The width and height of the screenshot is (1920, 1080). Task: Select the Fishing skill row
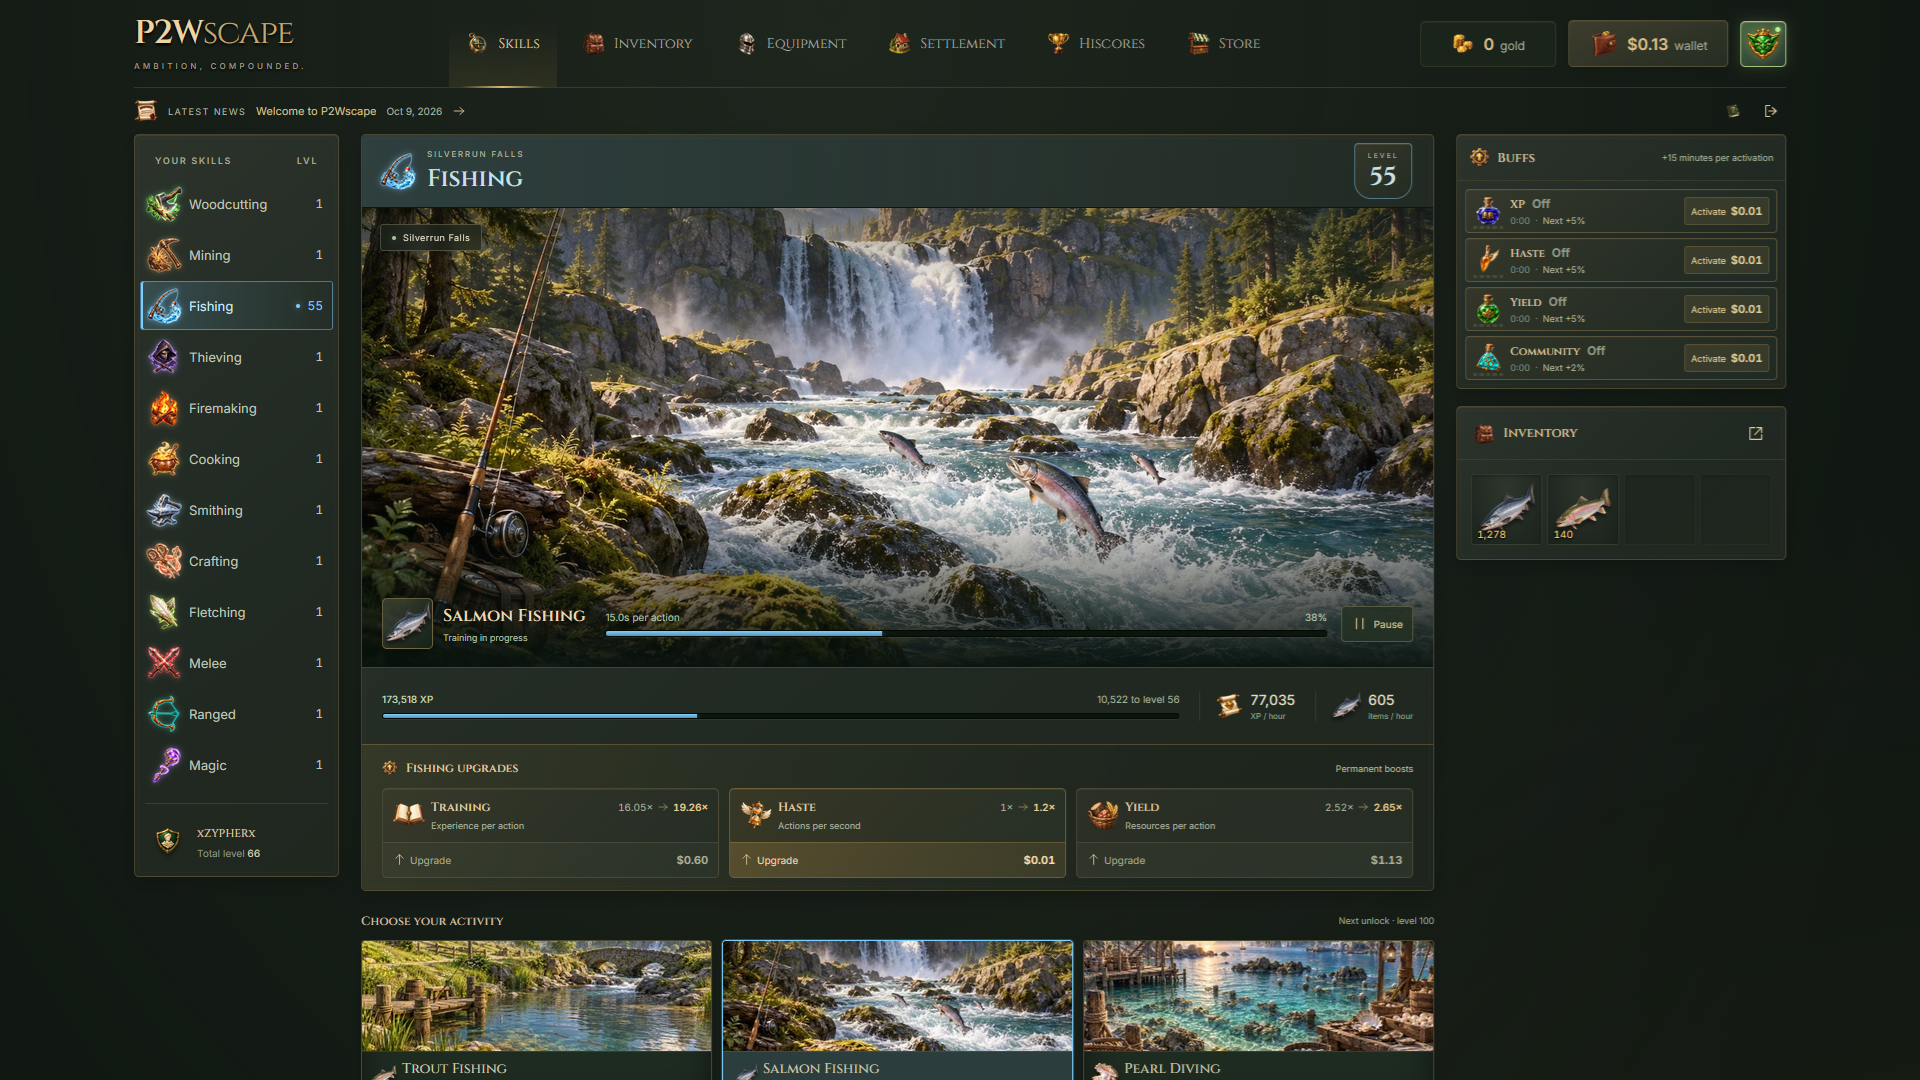tap(237, 306)
